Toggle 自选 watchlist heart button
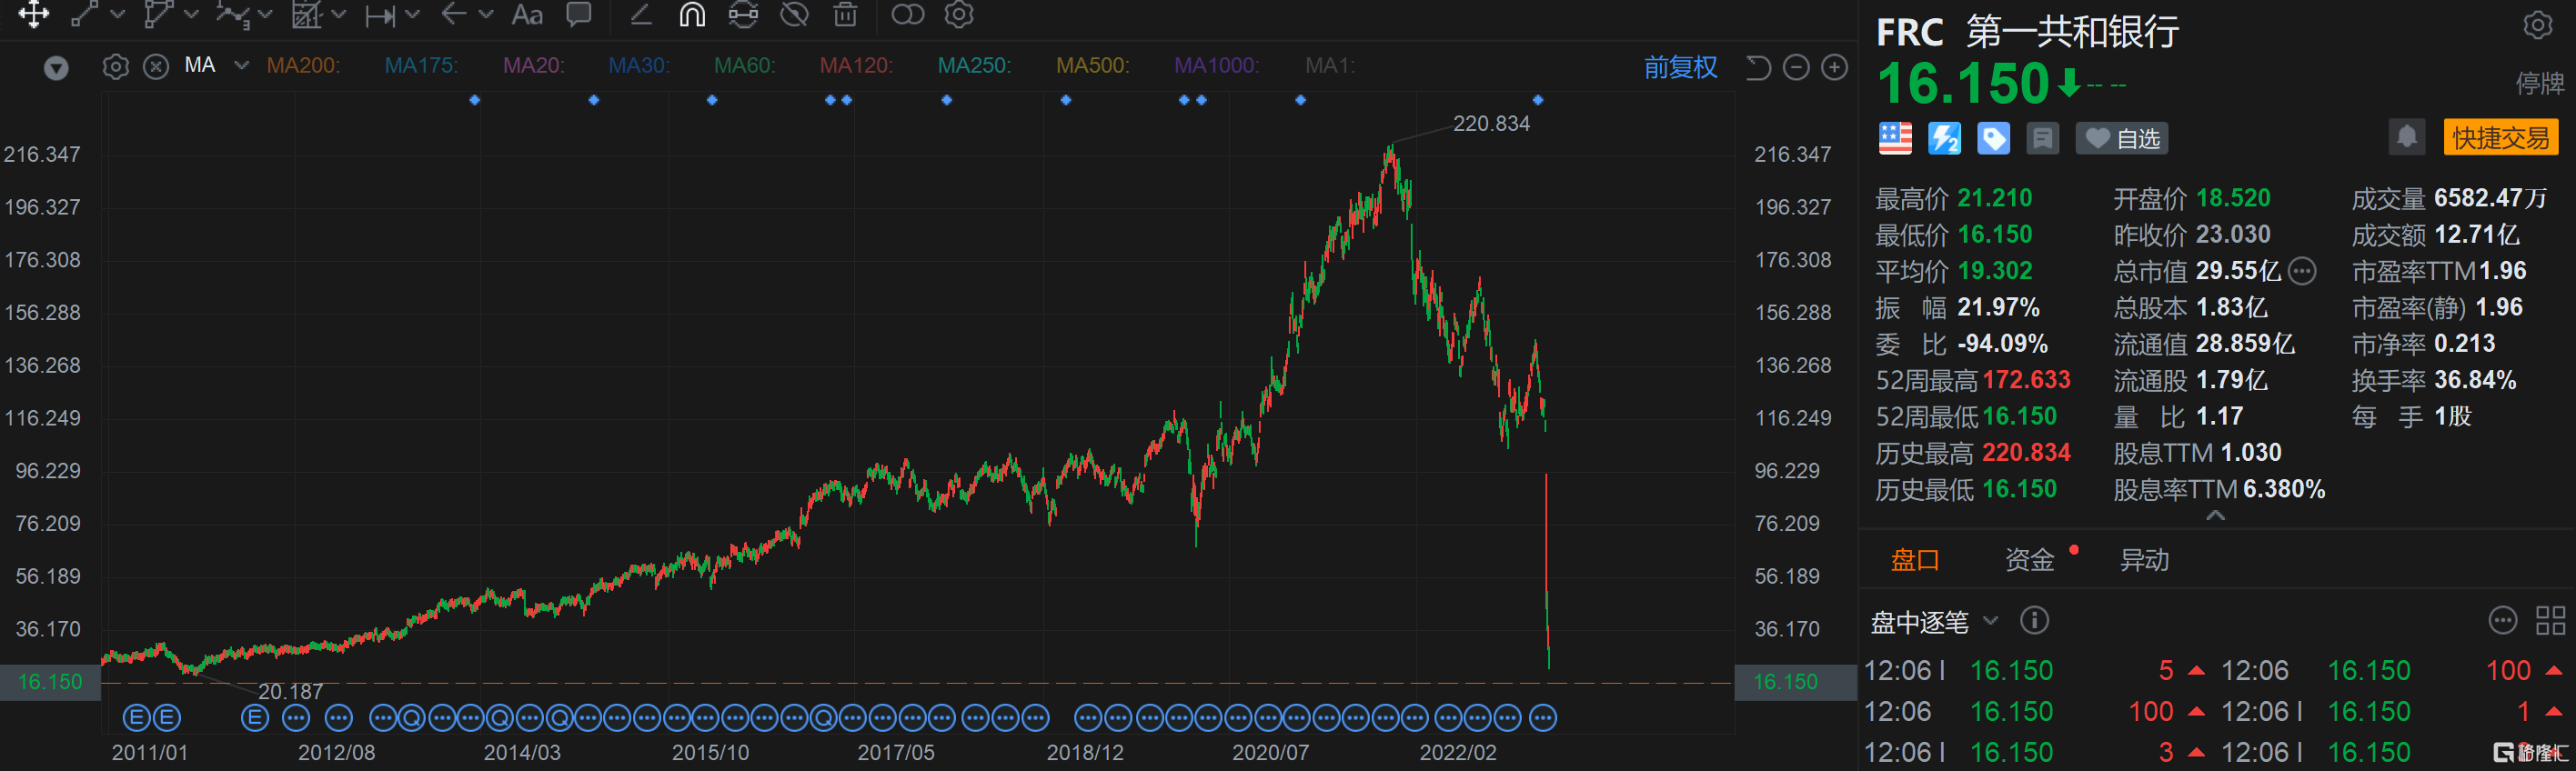2576x771 pixels. pyautogui.click(x=2123, y=138)
